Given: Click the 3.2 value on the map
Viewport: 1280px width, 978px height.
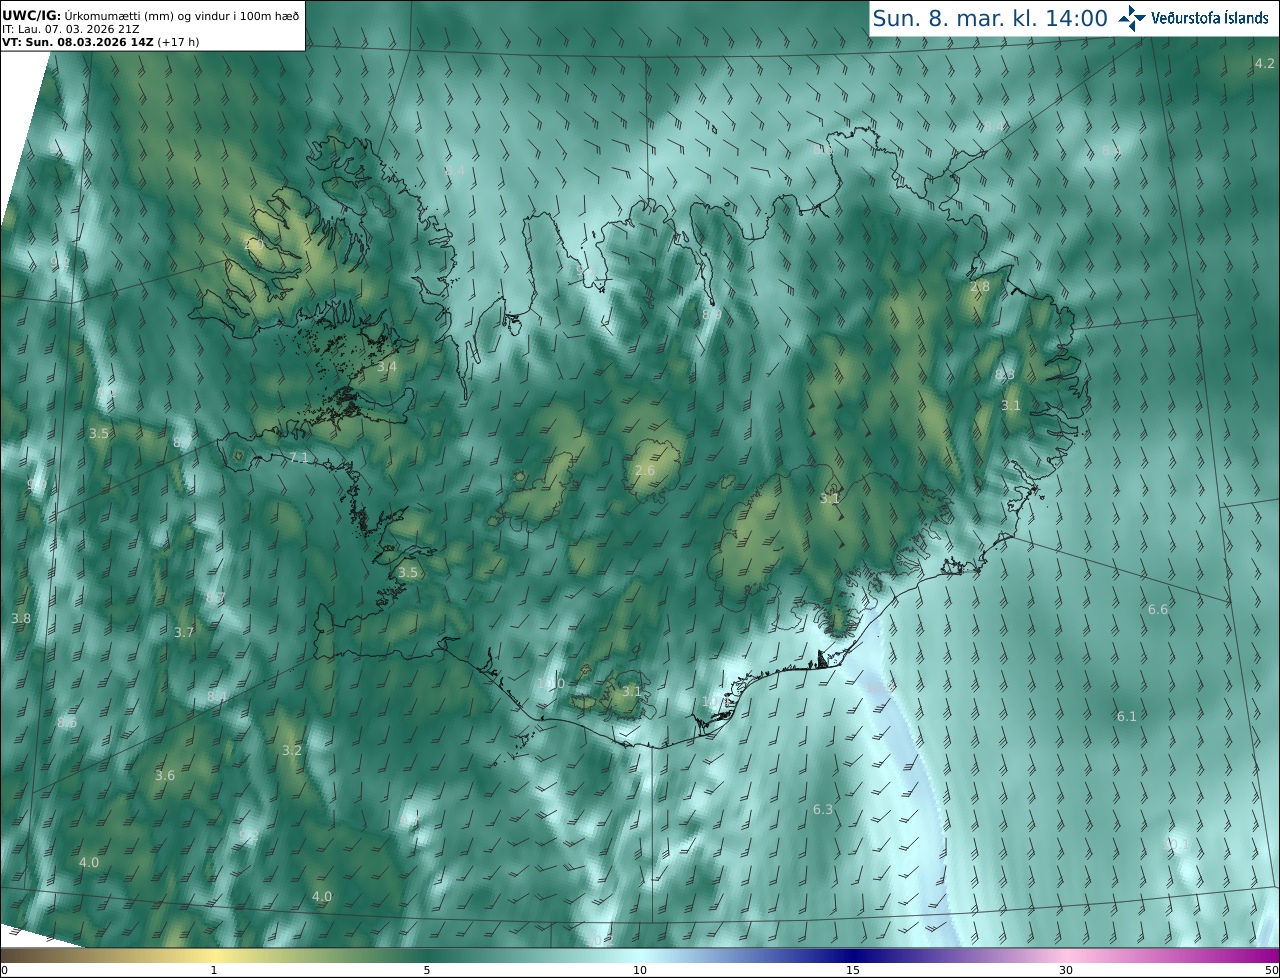Looking at the screenshot, I should (292, 750).
